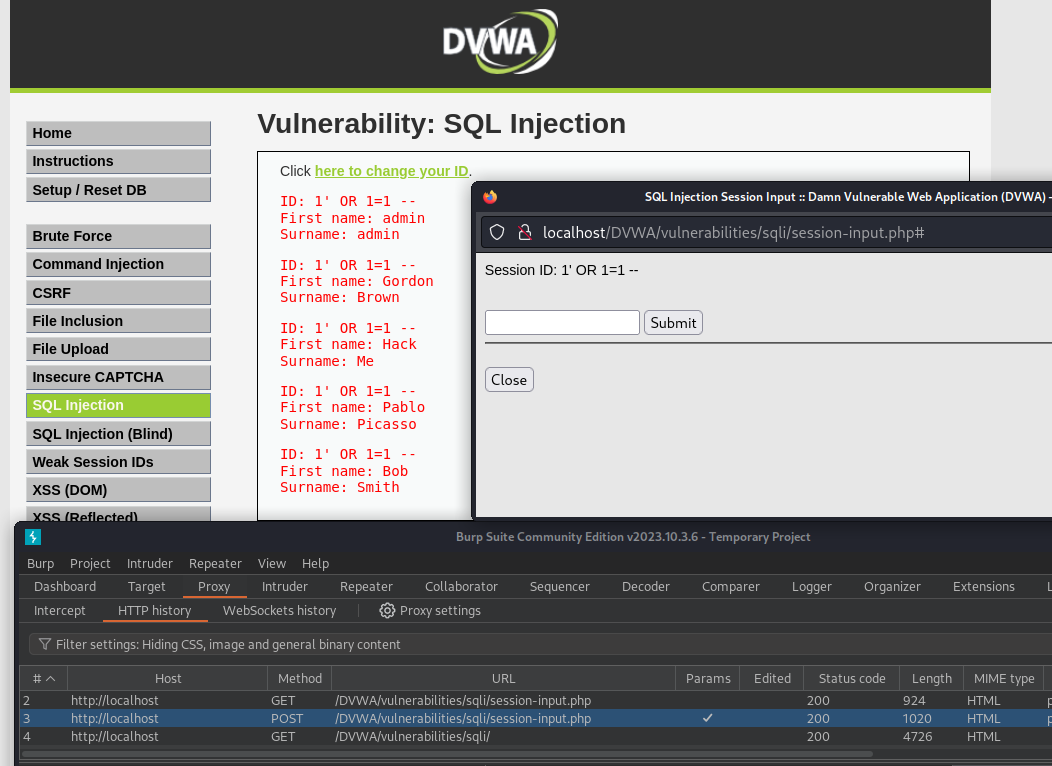Click the Params checkmark in row 3
The width and height of the screenshot is (1052, 766).
(707, 718)
